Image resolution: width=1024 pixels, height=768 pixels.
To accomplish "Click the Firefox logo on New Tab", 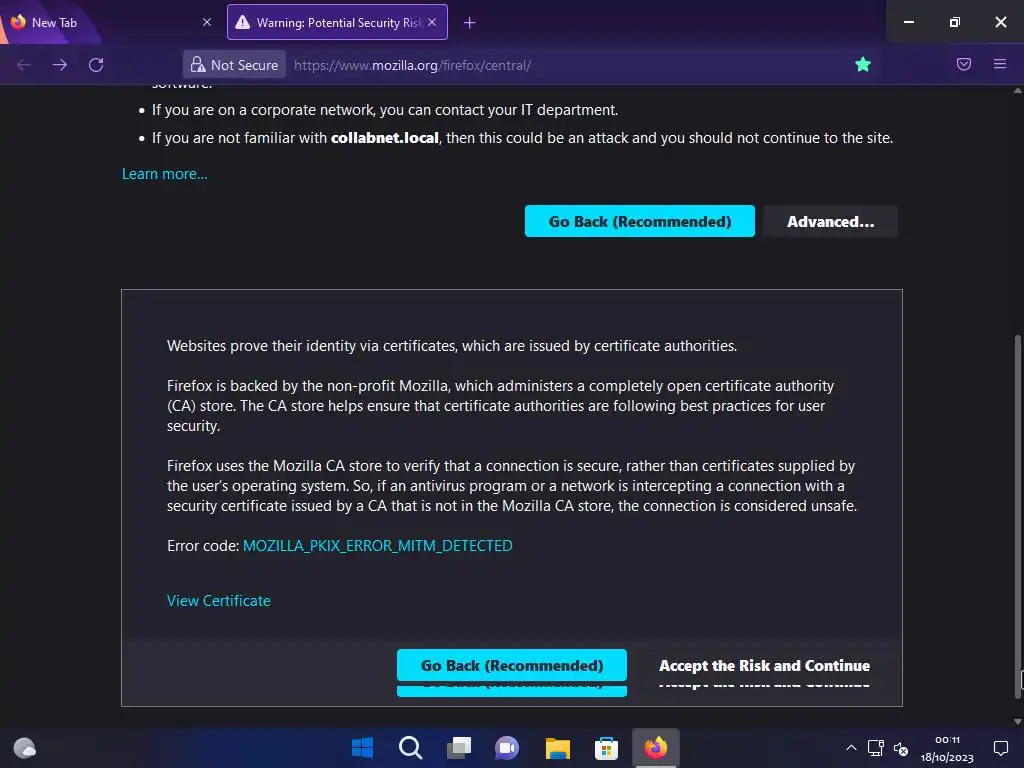I will tap(18, 22).
